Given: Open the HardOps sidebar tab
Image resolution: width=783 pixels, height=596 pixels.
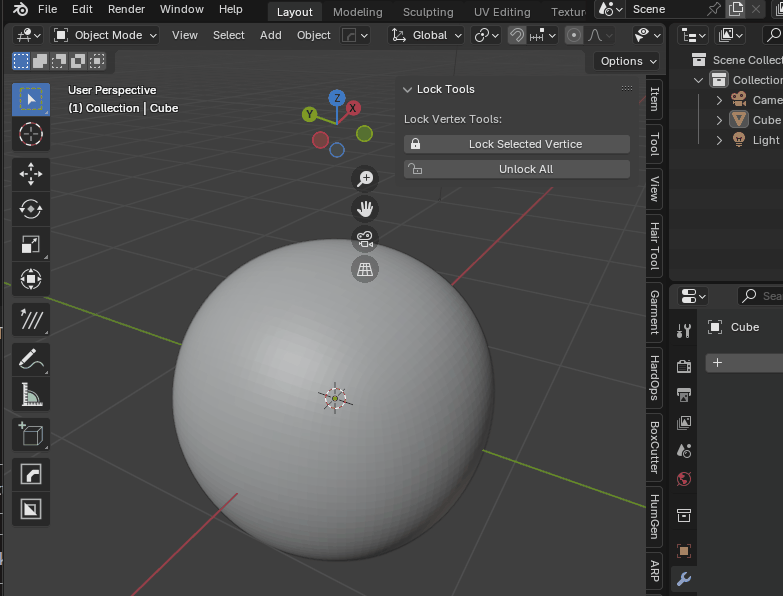Looking at the screenshot, I should click(655, 378).
